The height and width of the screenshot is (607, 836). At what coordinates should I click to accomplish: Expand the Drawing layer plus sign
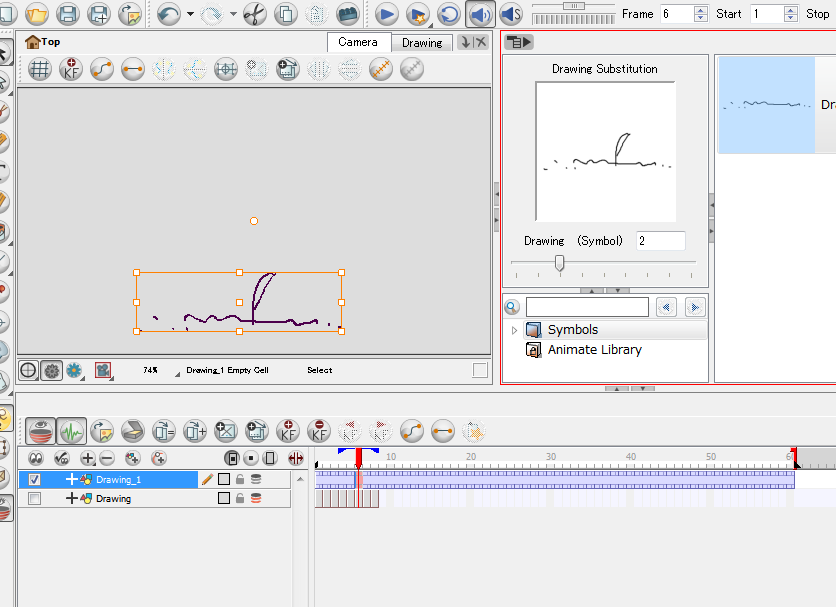click(x=71, y=499)
